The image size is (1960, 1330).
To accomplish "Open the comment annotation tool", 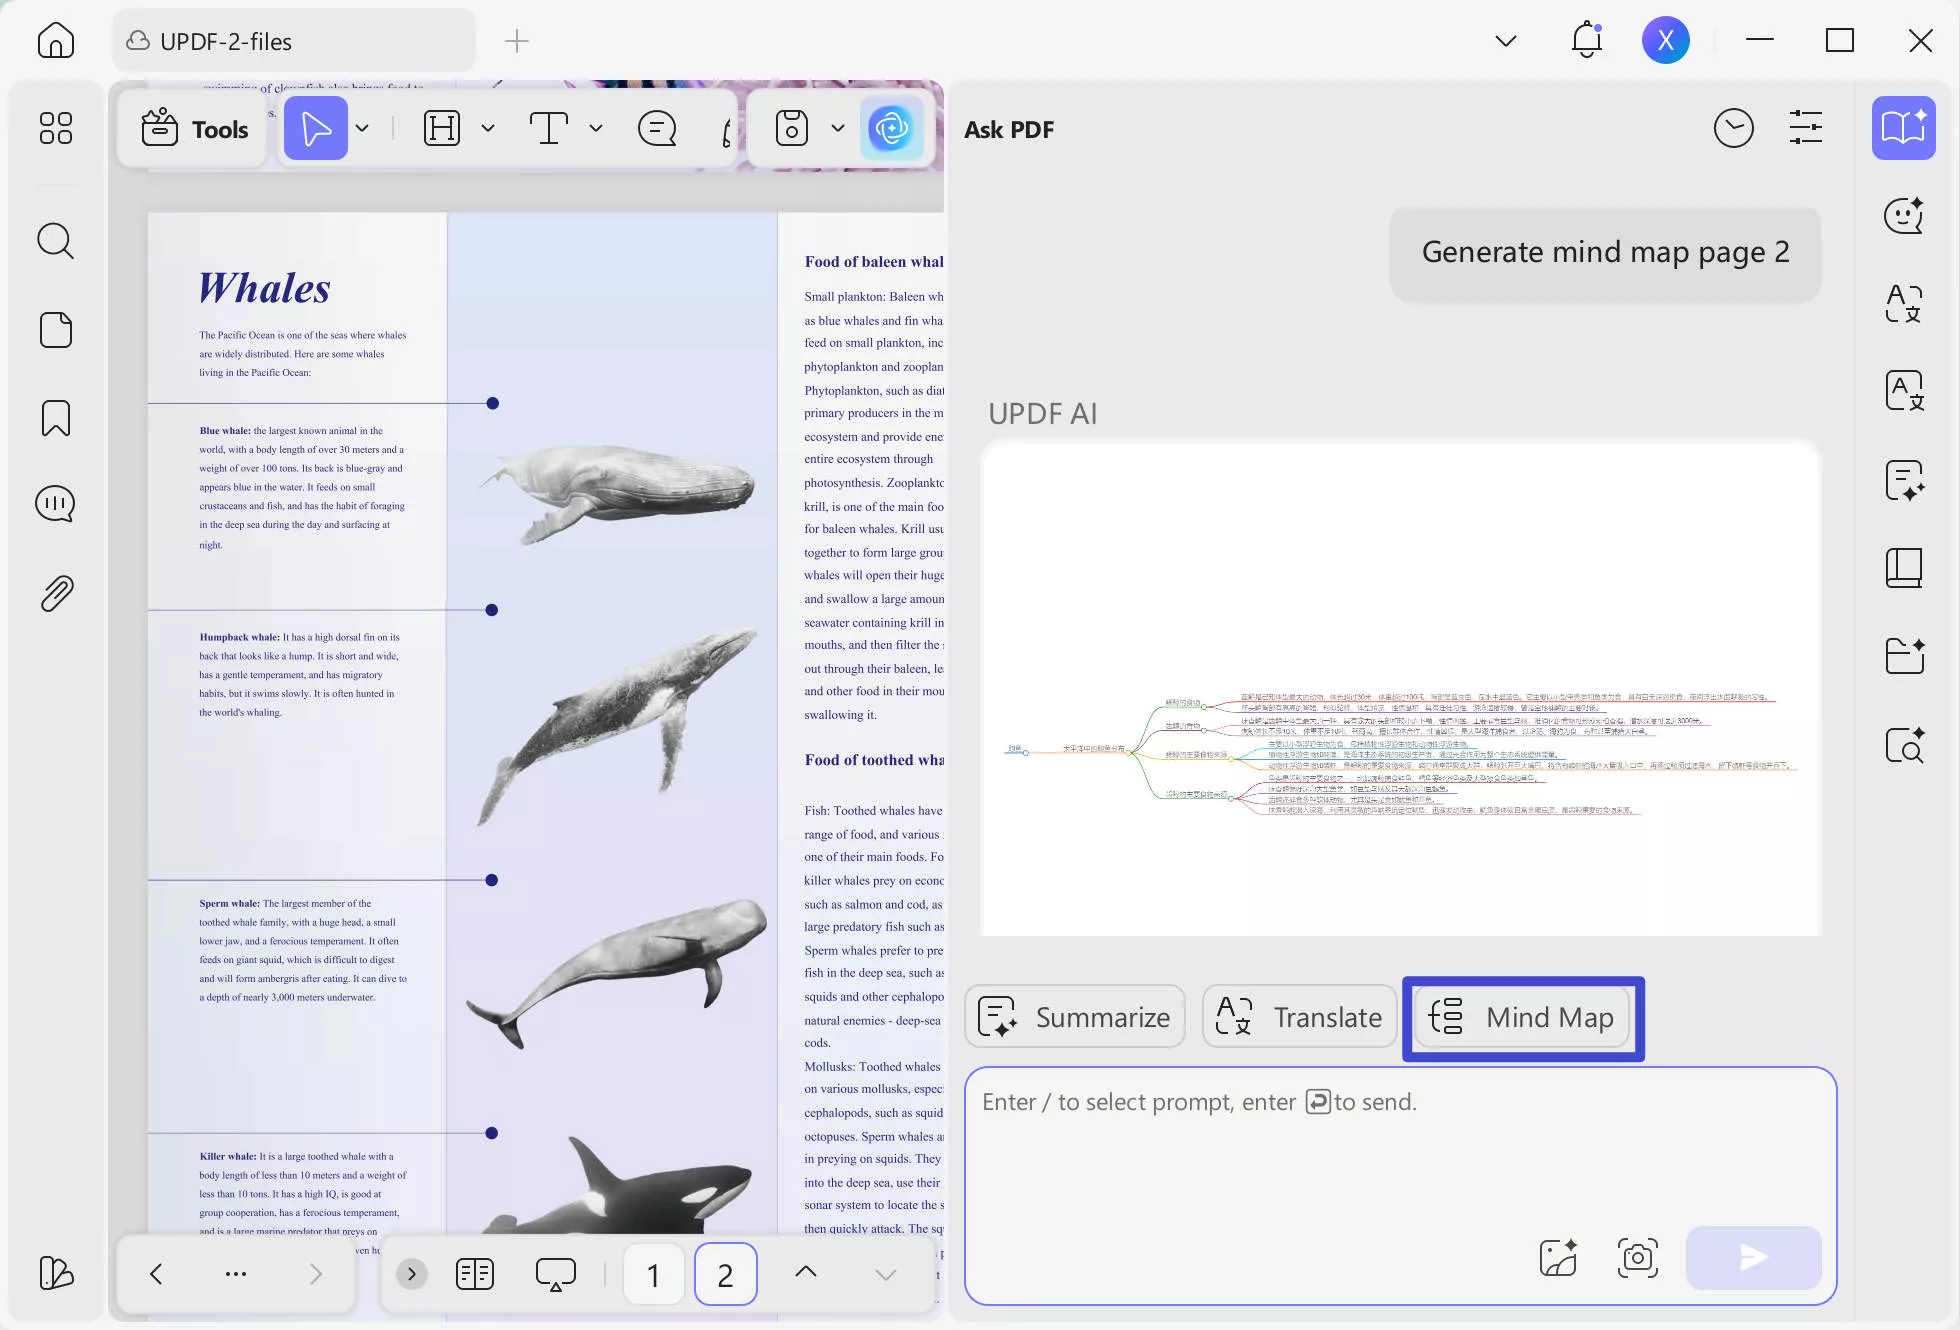I will (x=656, y=128).
